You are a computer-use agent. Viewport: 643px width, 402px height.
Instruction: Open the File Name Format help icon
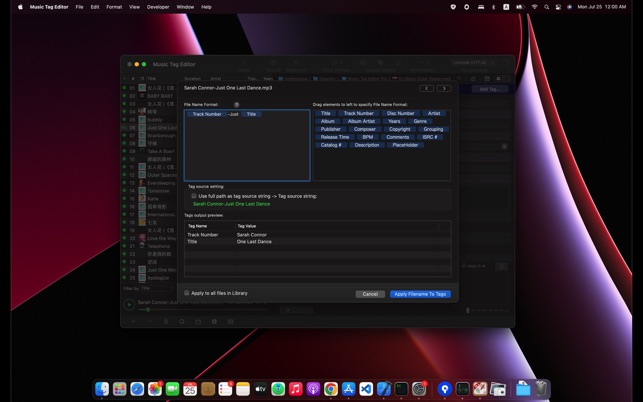click(x=237, y=105)
